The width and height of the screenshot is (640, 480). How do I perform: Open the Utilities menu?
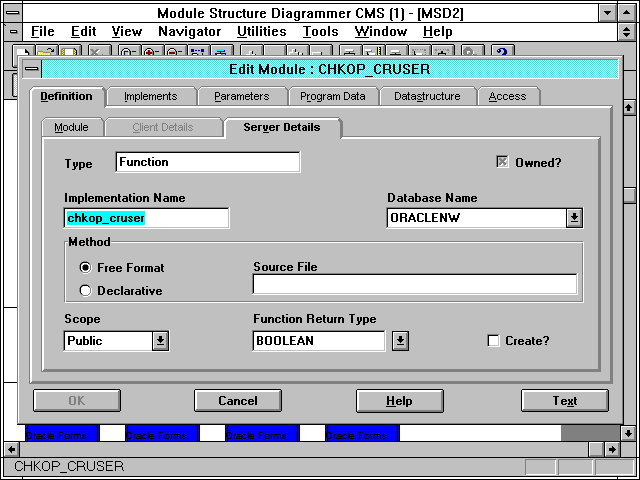click(261, 31)
